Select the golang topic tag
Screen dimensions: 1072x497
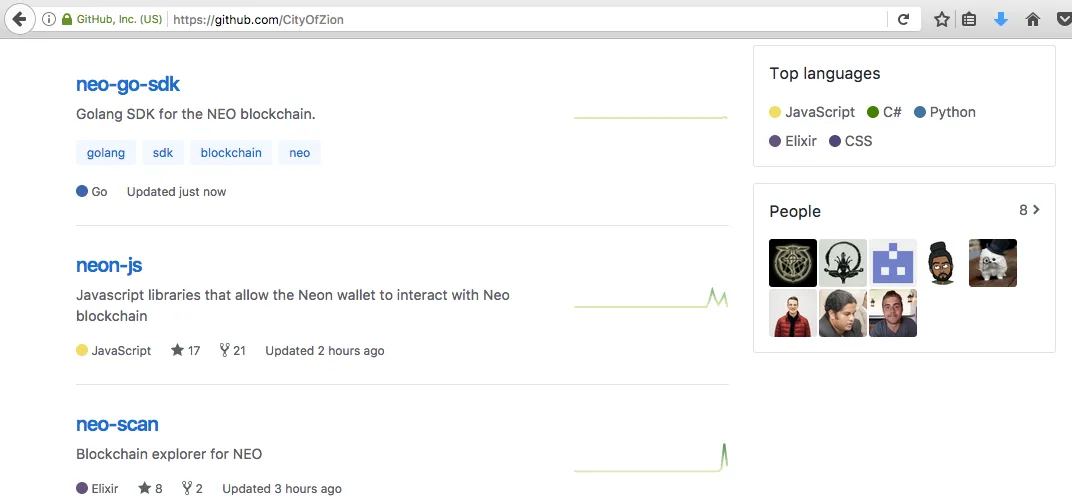[106, 152]
